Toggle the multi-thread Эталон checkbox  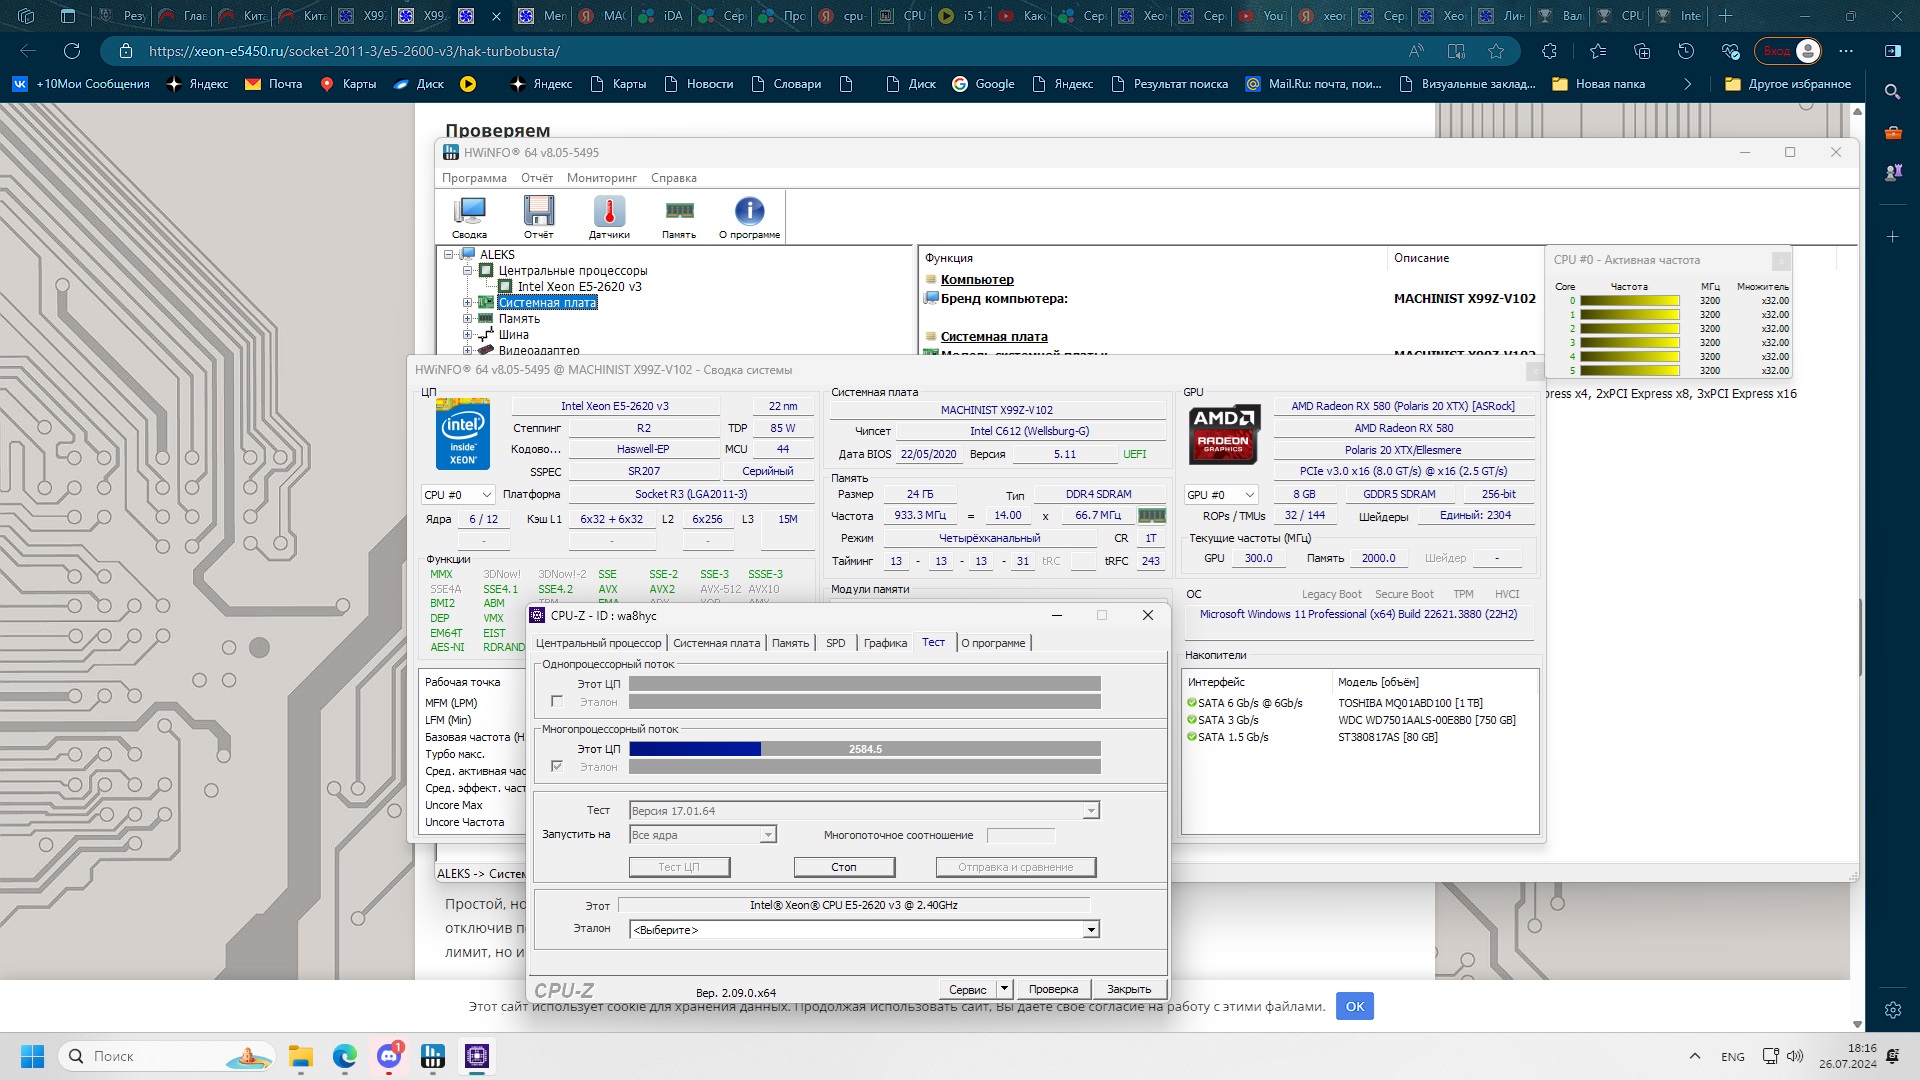[557, 767]
